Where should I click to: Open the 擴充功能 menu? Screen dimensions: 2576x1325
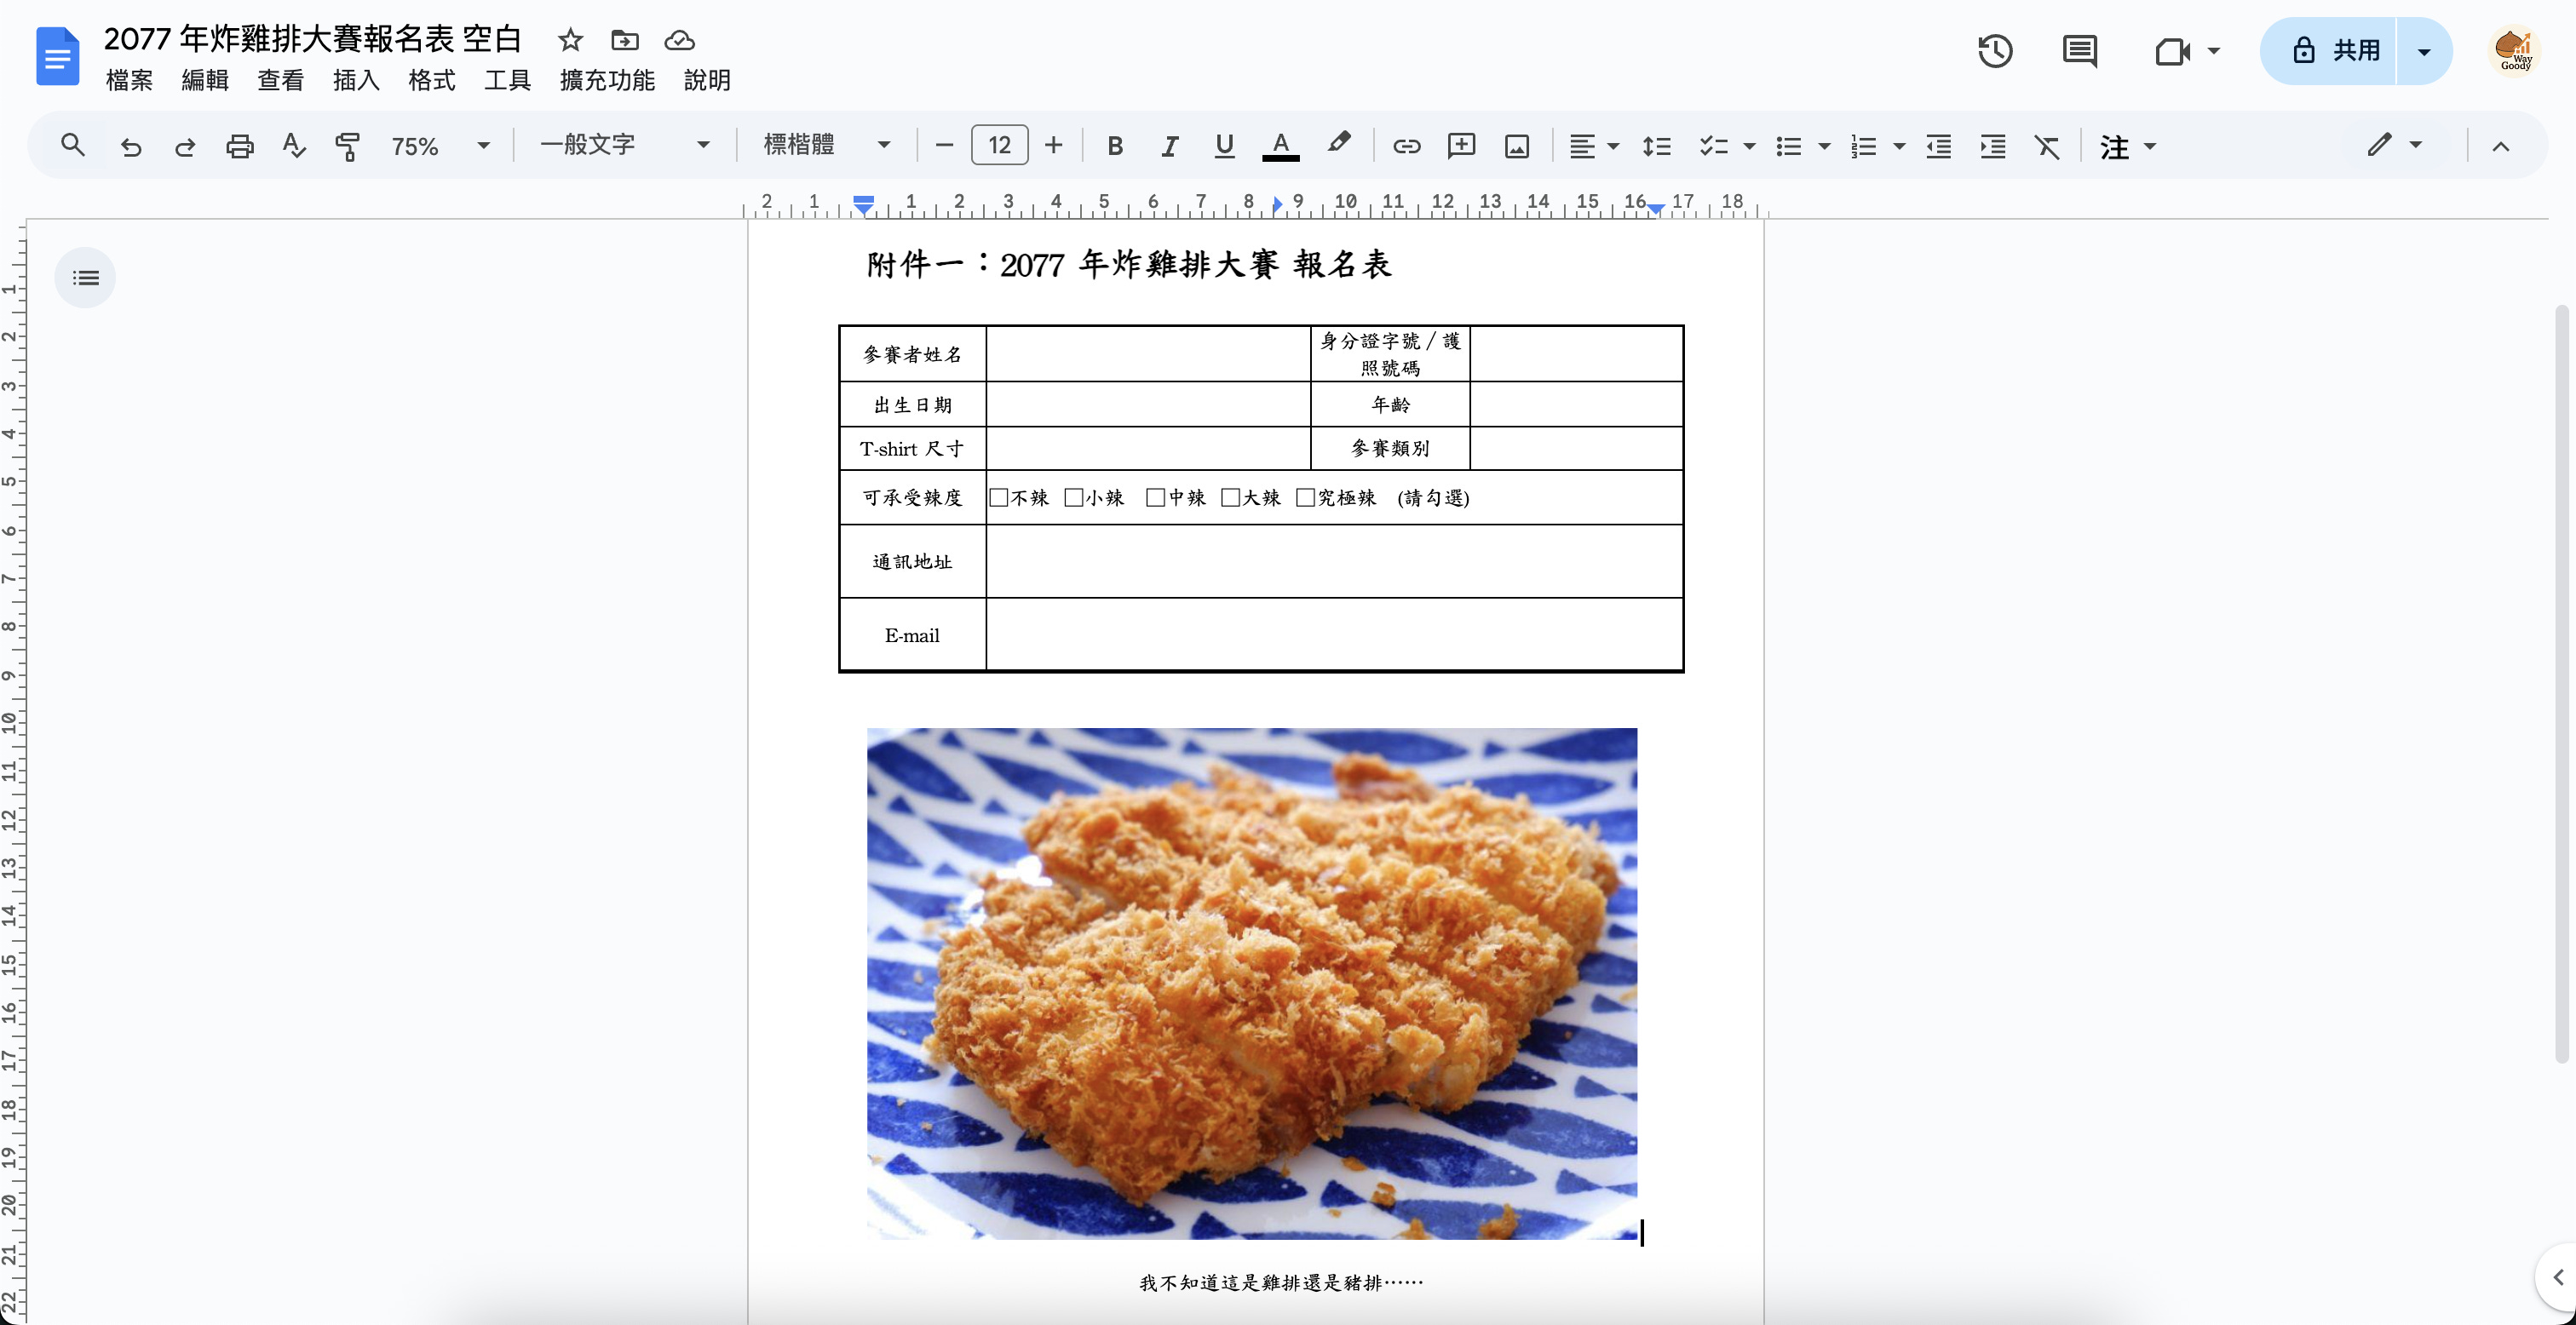coord(607,80)
